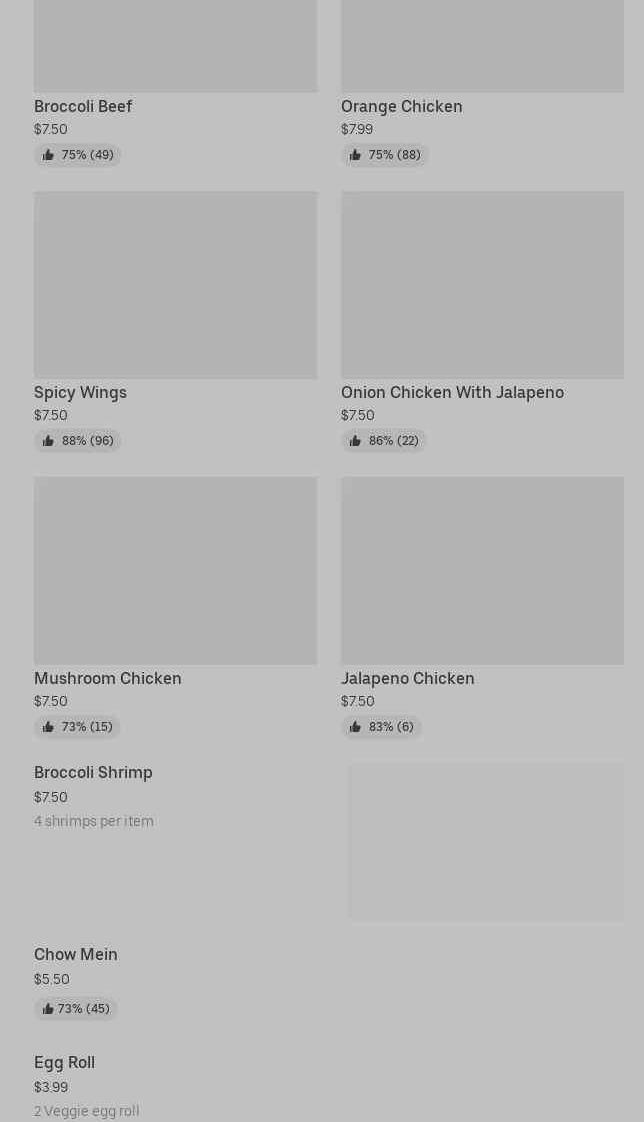
Task: Click the Spicy Wings photo thumbnail
Action: (x=175, y=285)
